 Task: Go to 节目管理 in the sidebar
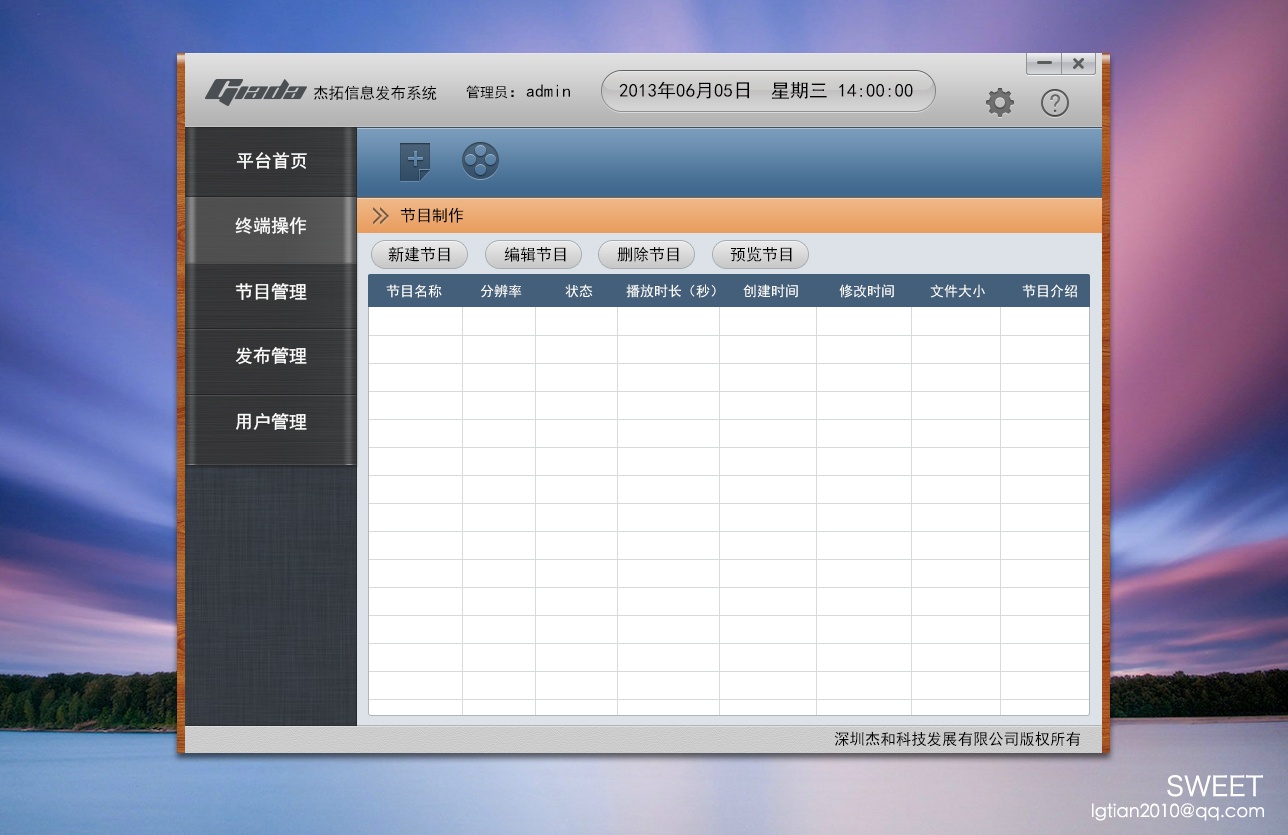coord(271,292)
